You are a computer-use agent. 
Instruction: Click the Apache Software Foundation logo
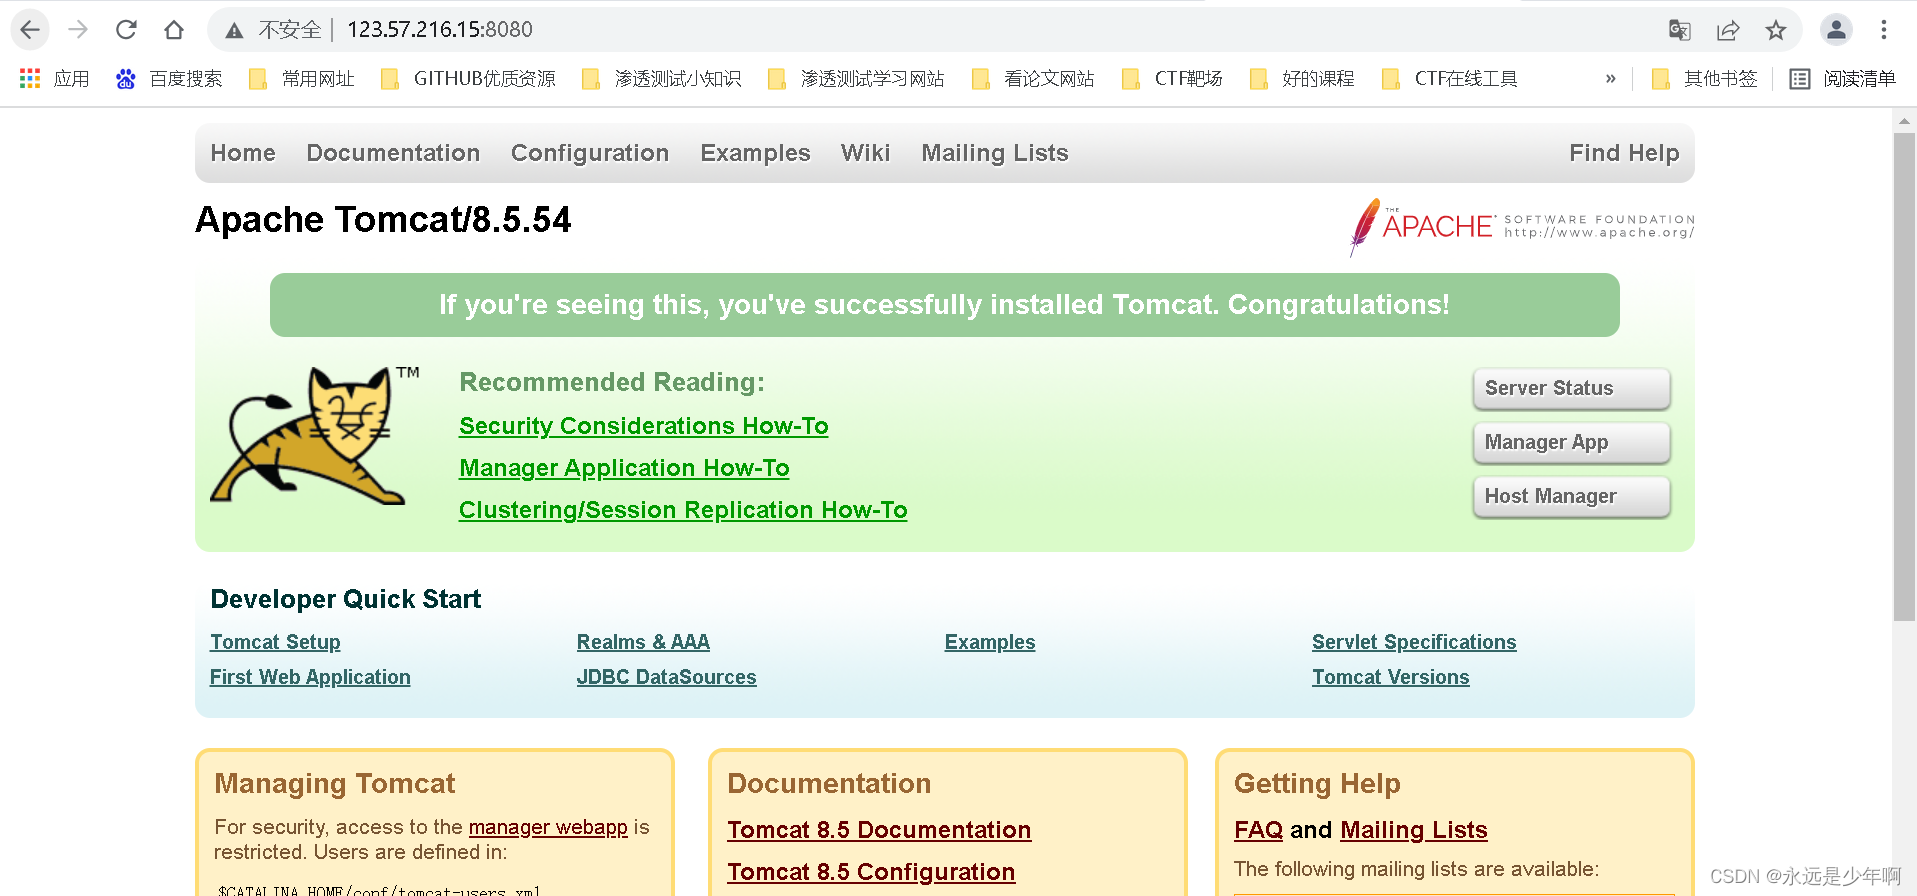pyautogui.click(x=1521, y=226)
